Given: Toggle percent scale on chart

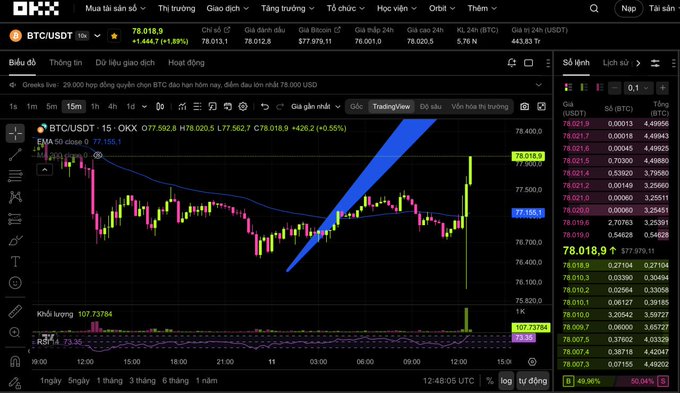Looking at the screenshot, I should pos(490,381).
